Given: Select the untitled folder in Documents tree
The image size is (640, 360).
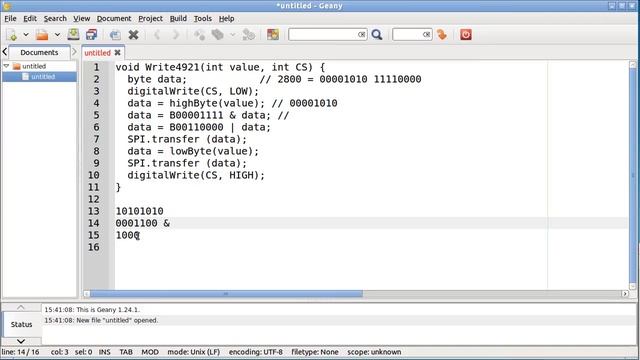Looking at the screenshot, I should [34, 66].
